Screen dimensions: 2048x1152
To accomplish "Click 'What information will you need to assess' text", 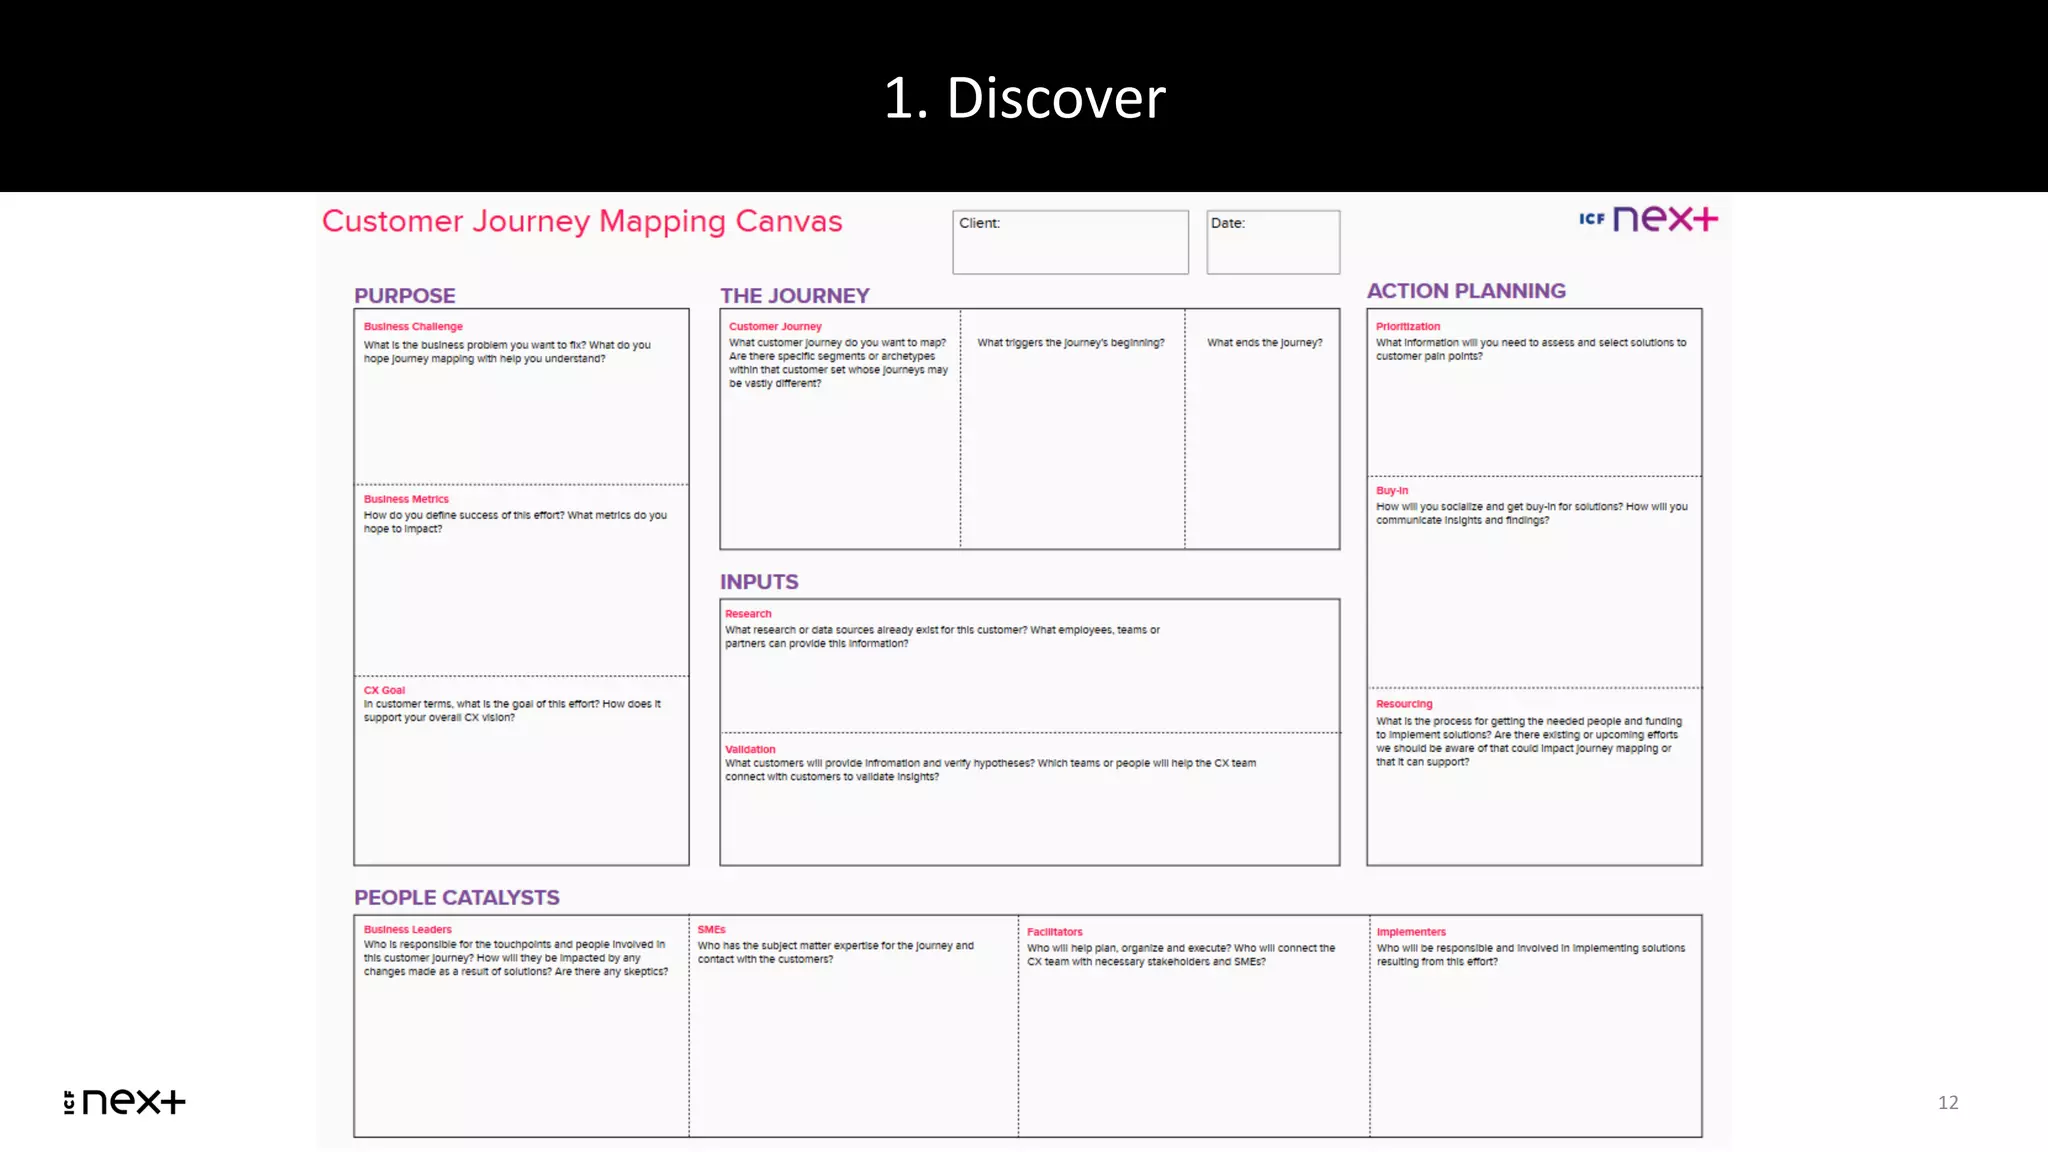I will (1530, 350).
